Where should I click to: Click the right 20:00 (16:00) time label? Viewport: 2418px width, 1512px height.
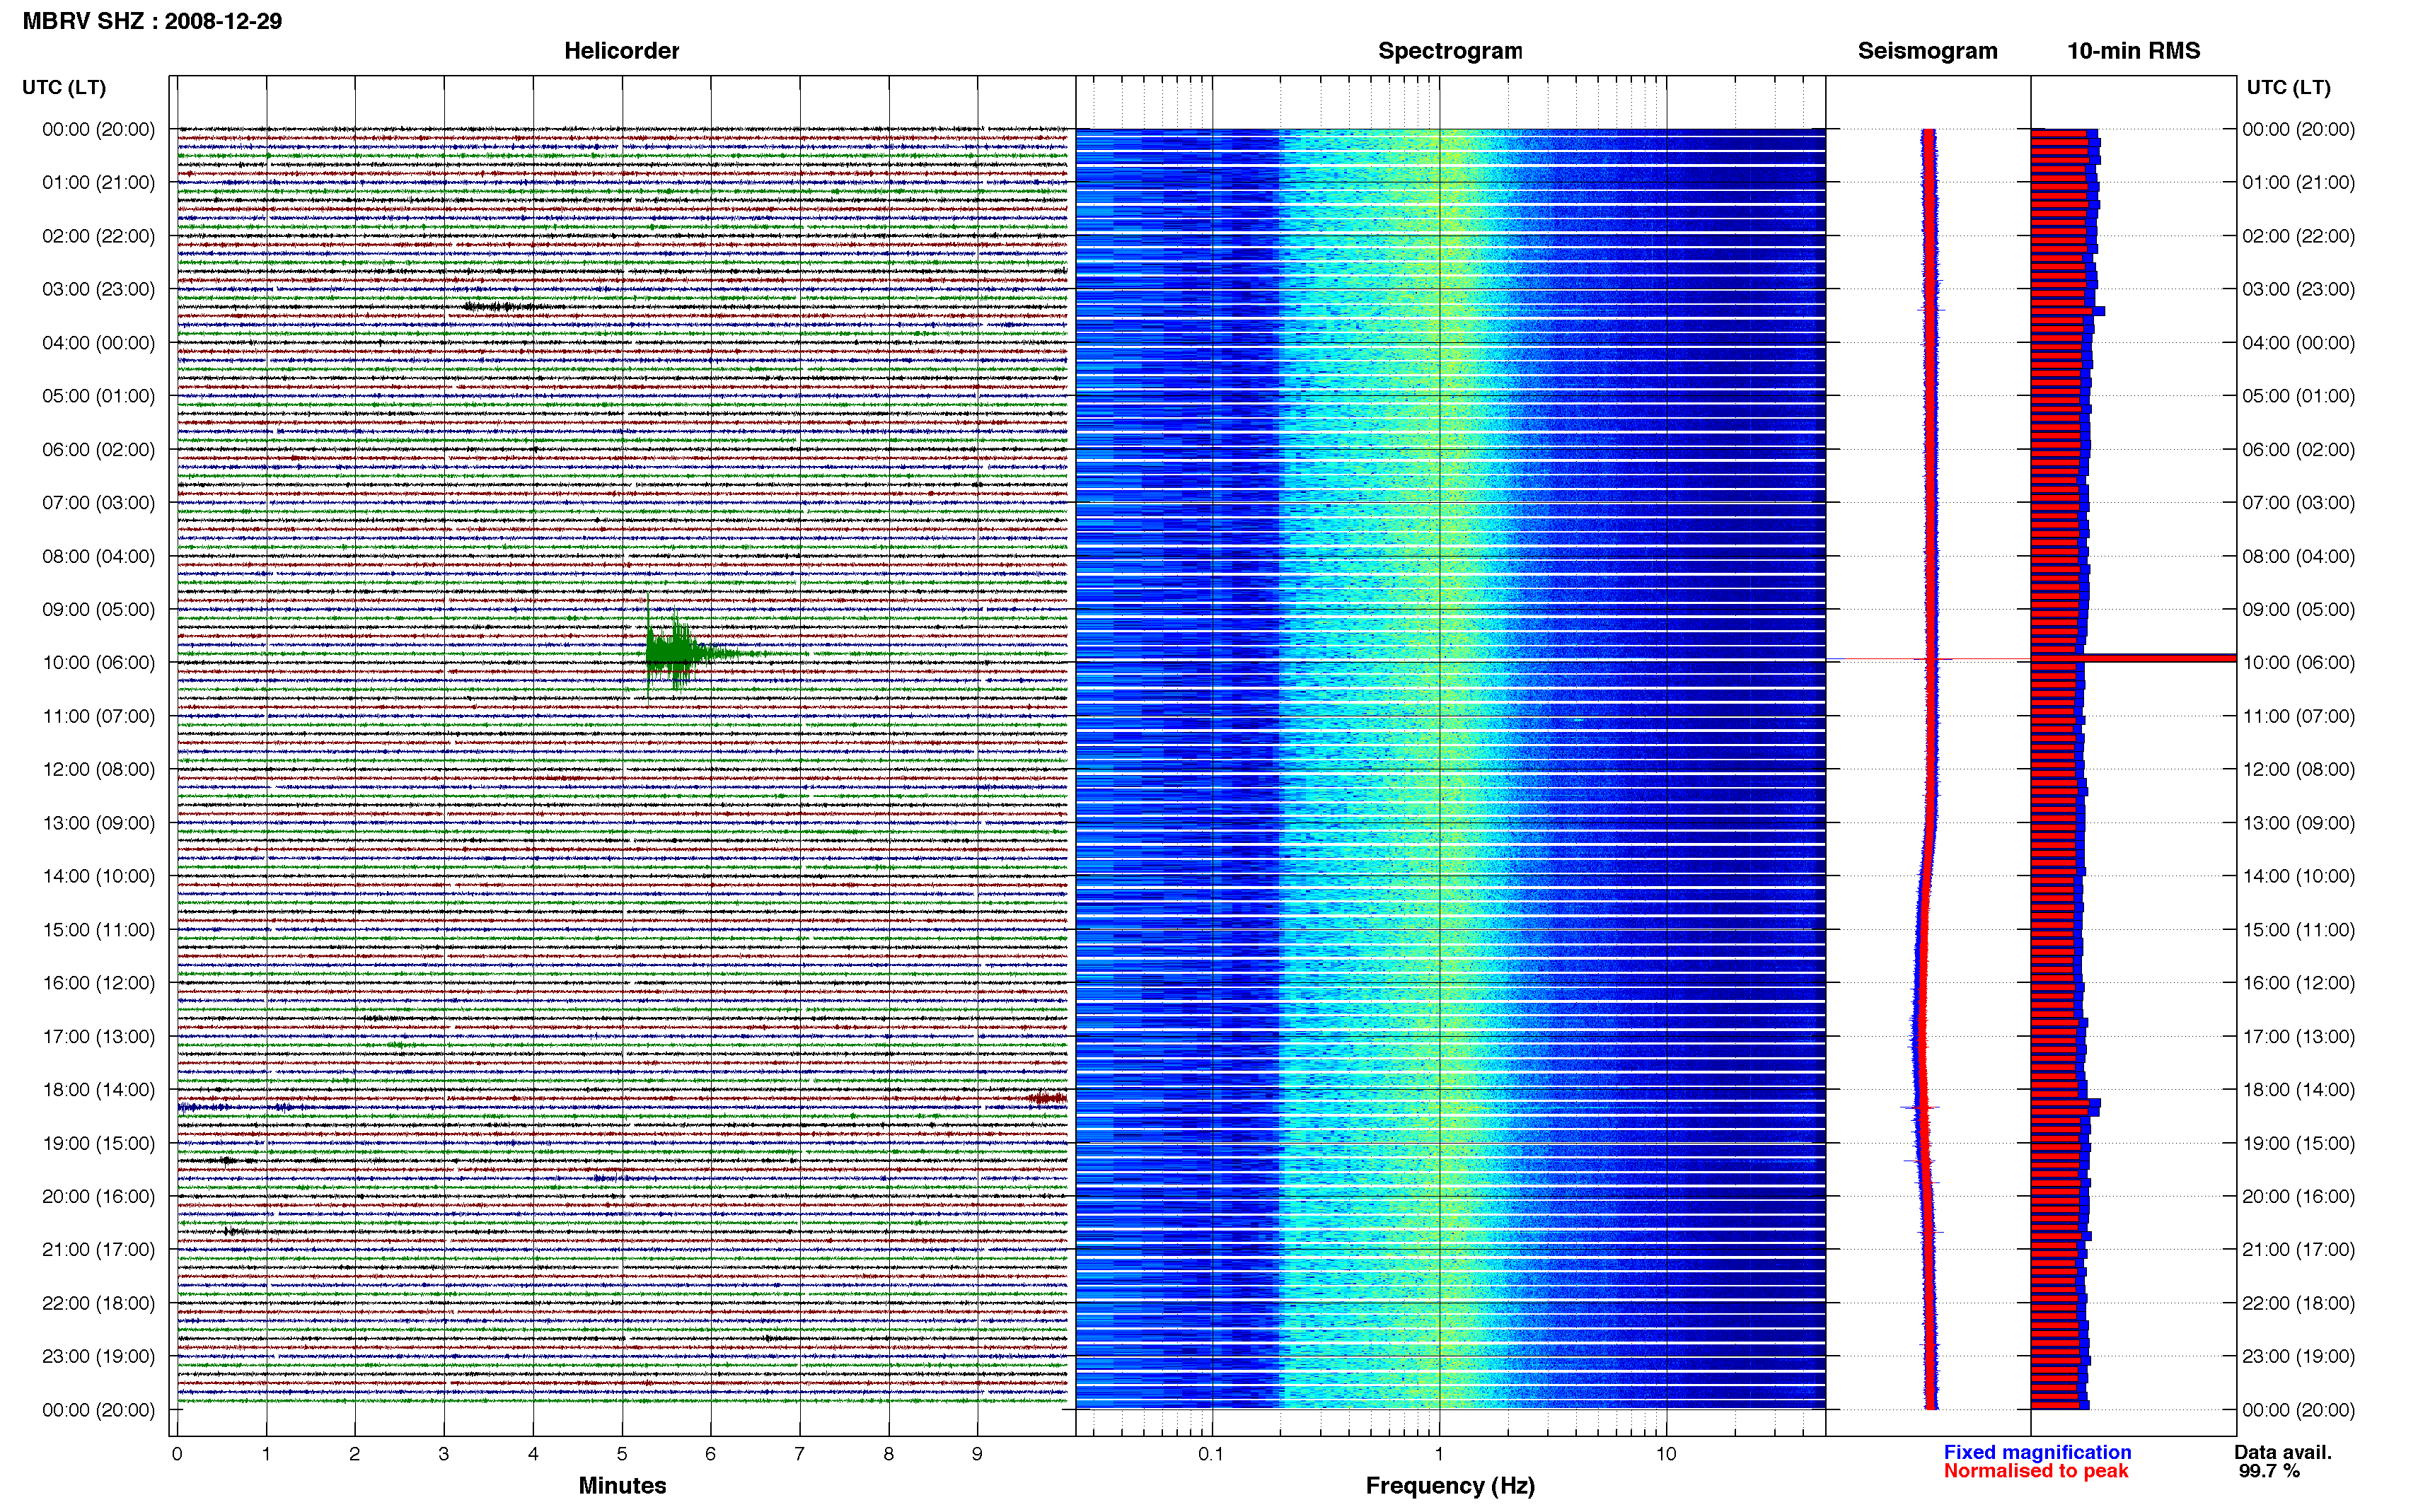2298,1196
